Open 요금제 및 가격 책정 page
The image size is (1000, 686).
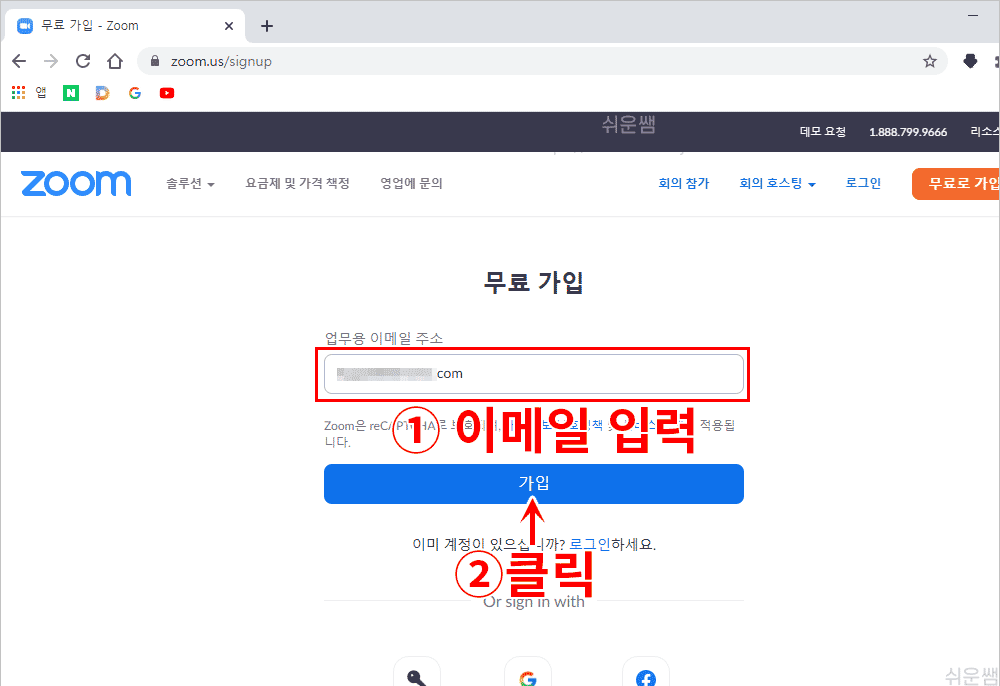click(297, 184)
